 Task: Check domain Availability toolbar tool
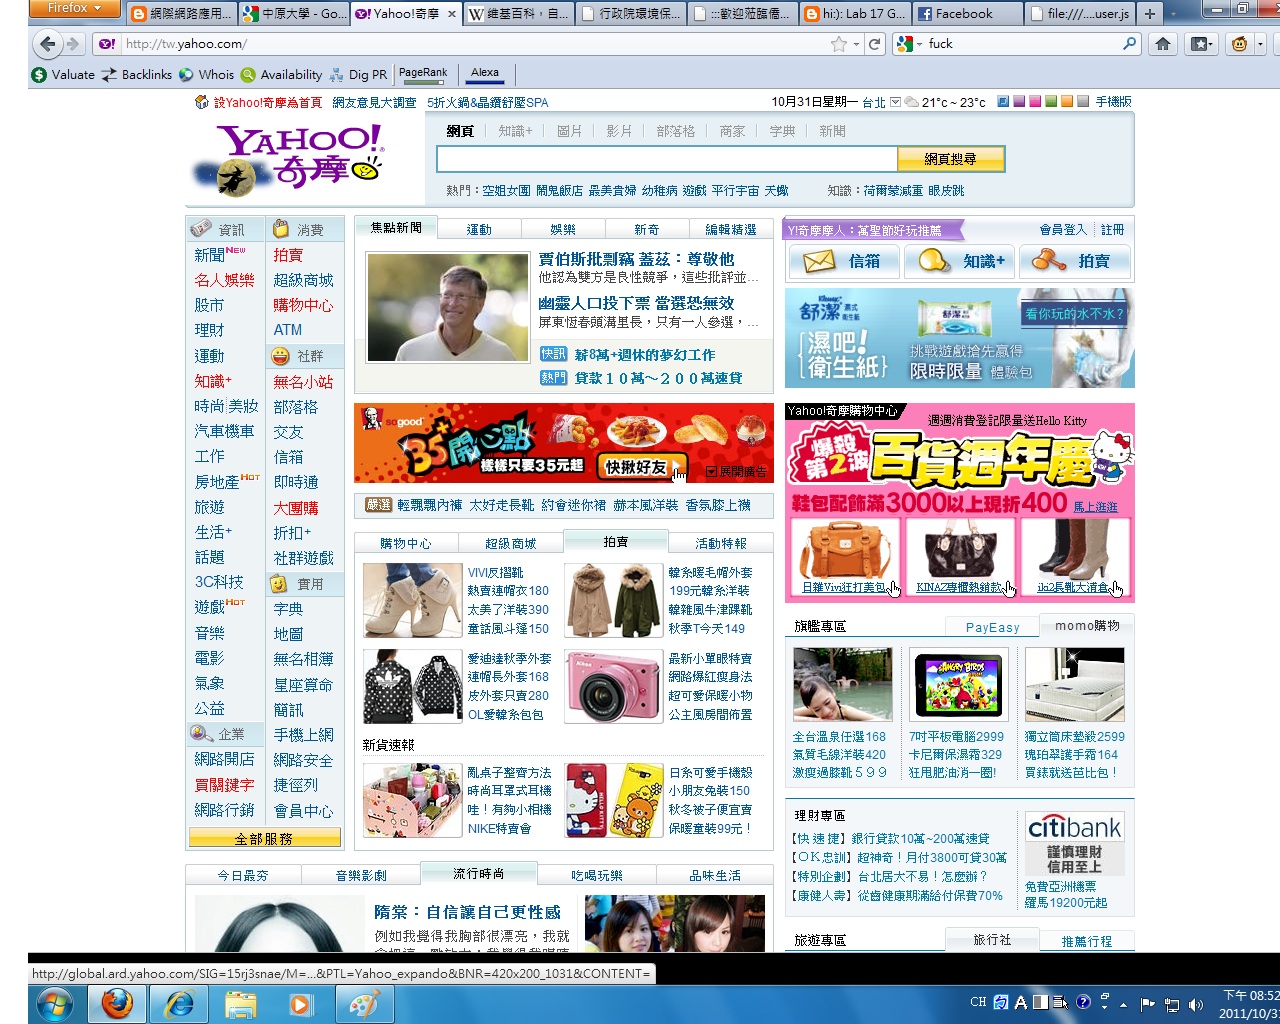[281, 75]
